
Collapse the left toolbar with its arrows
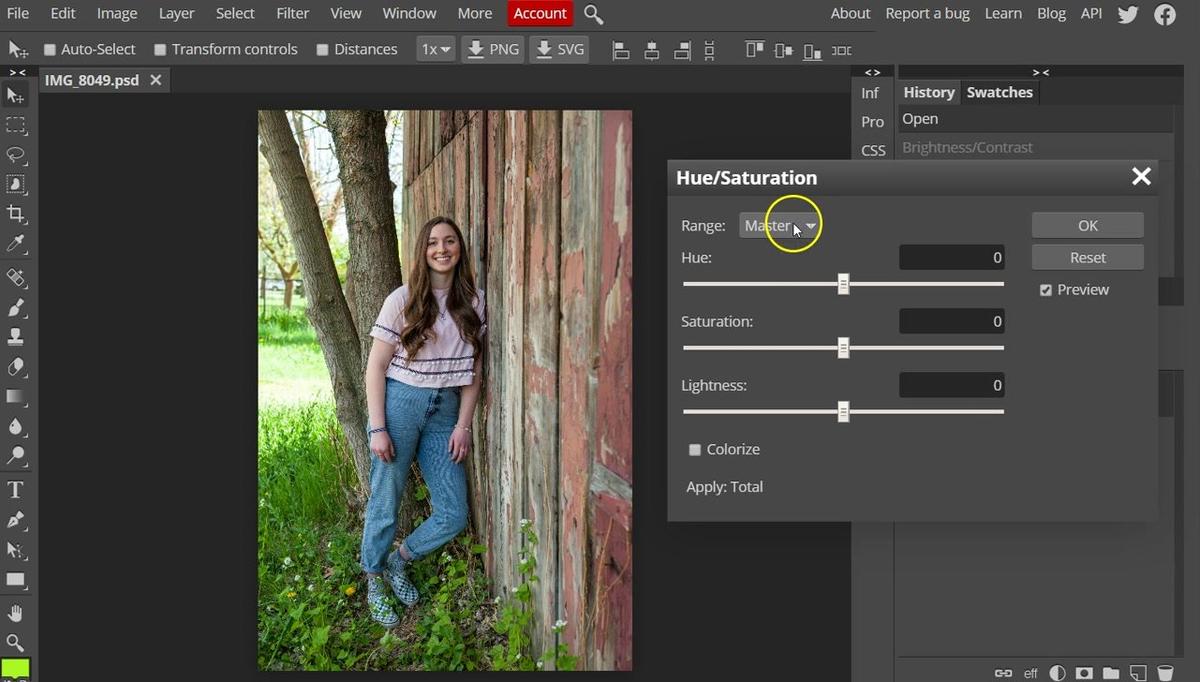click(17, 72)
